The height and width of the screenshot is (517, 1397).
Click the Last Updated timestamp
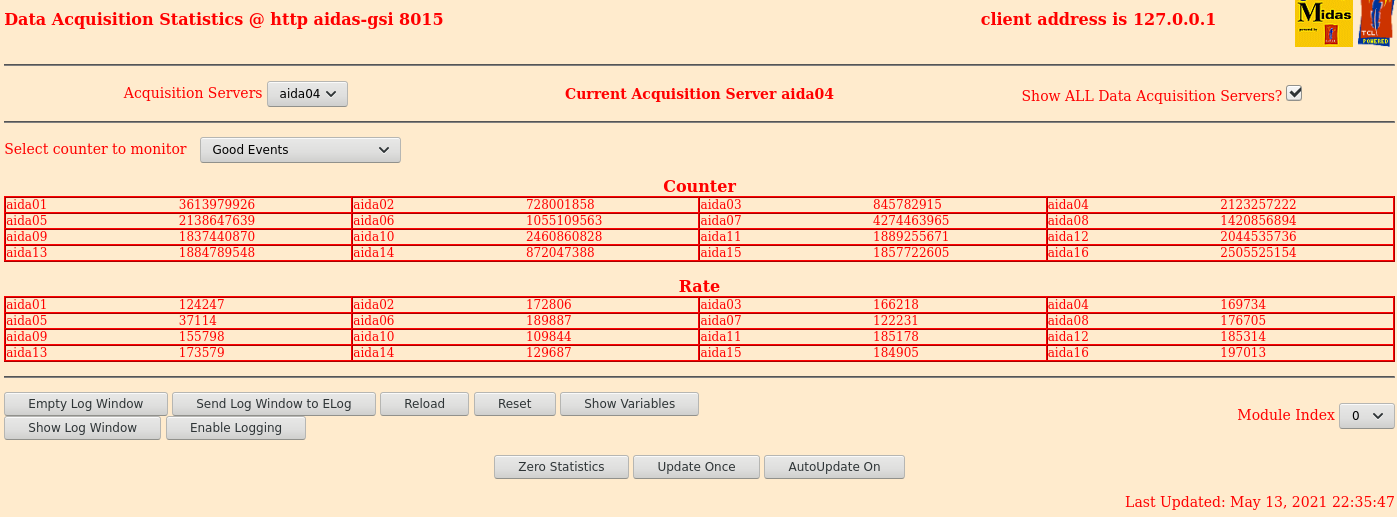click(1260, 502)
